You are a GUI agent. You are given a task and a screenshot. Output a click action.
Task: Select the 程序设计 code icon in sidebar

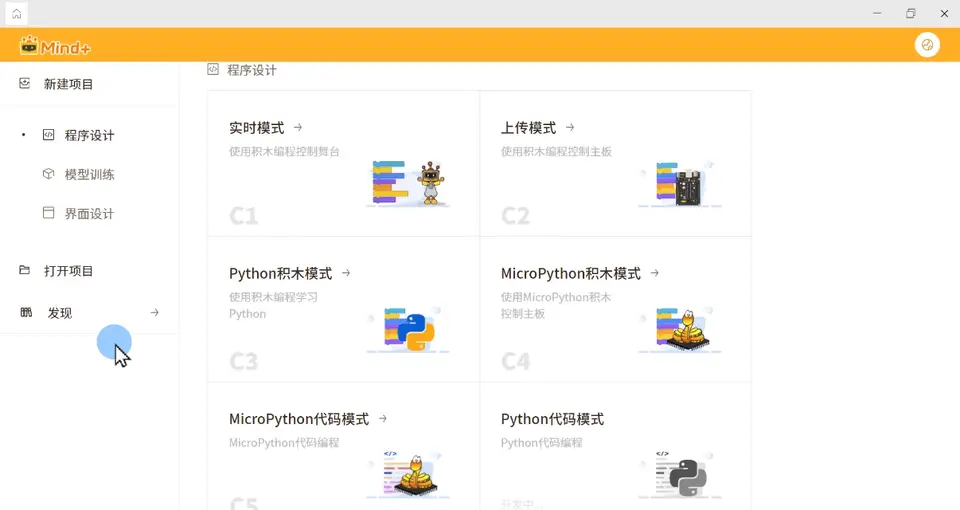point(48,135)
